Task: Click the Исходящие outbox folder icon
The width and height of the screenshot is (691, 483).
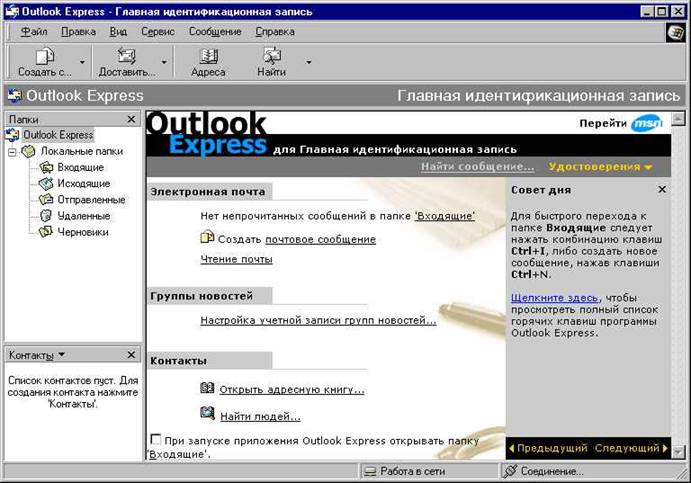Action: [x=46, y=183]
